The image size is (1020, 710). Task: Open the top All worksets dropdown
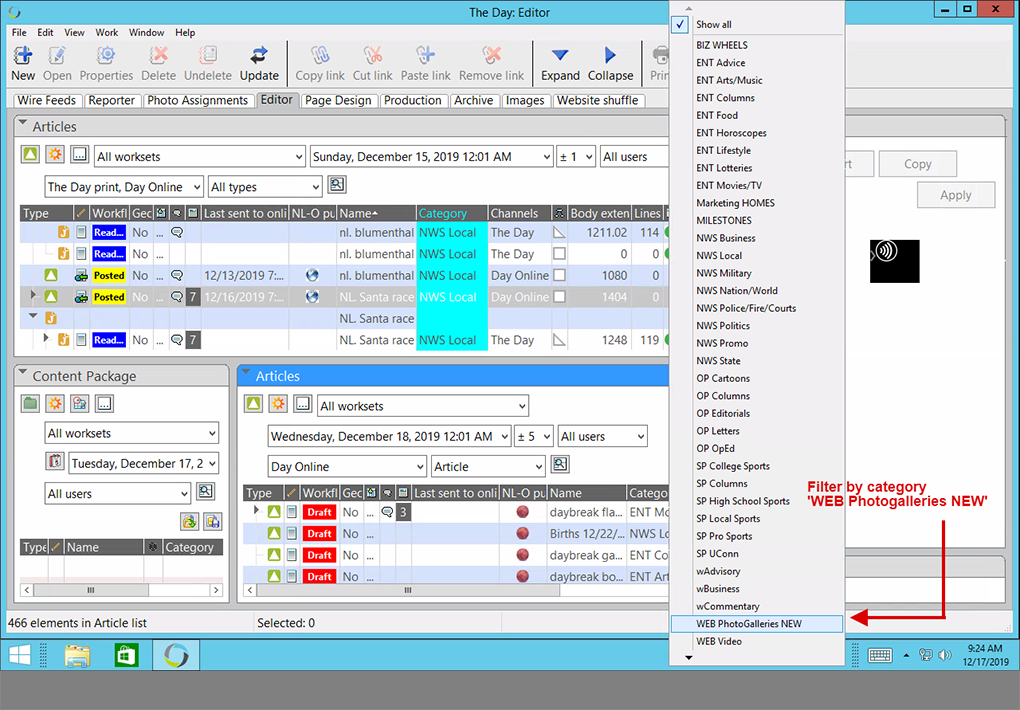click(x=200, y=156)
